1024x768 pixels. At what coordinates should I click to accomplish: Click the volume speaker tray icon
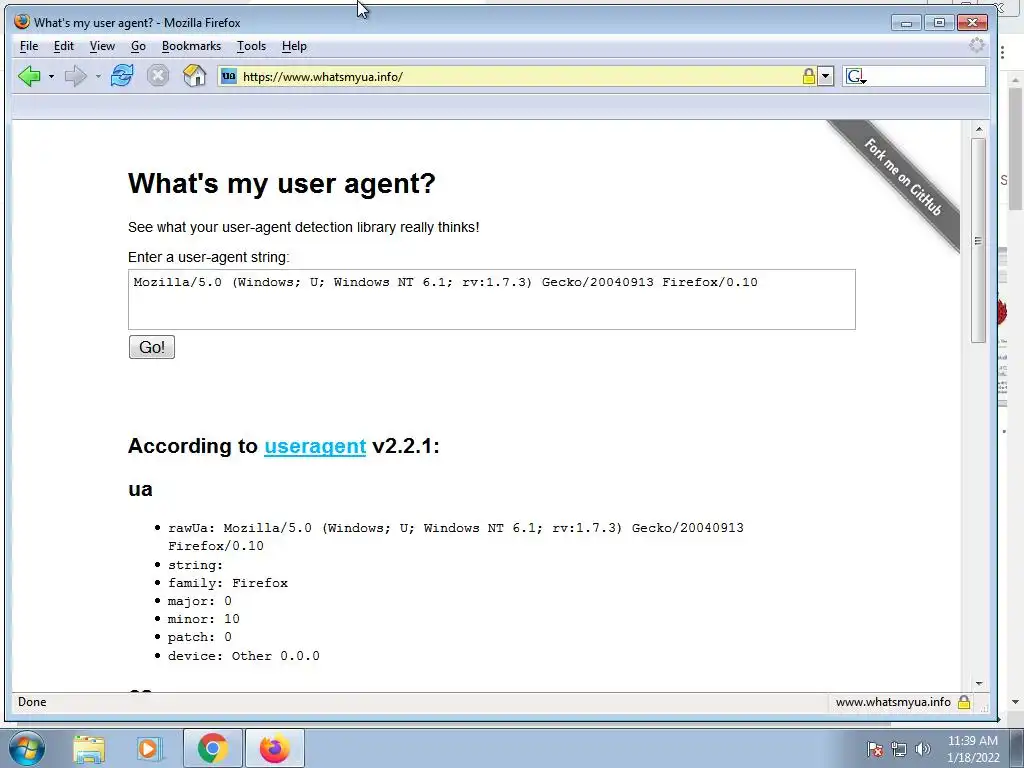click(x=922, y=749)
